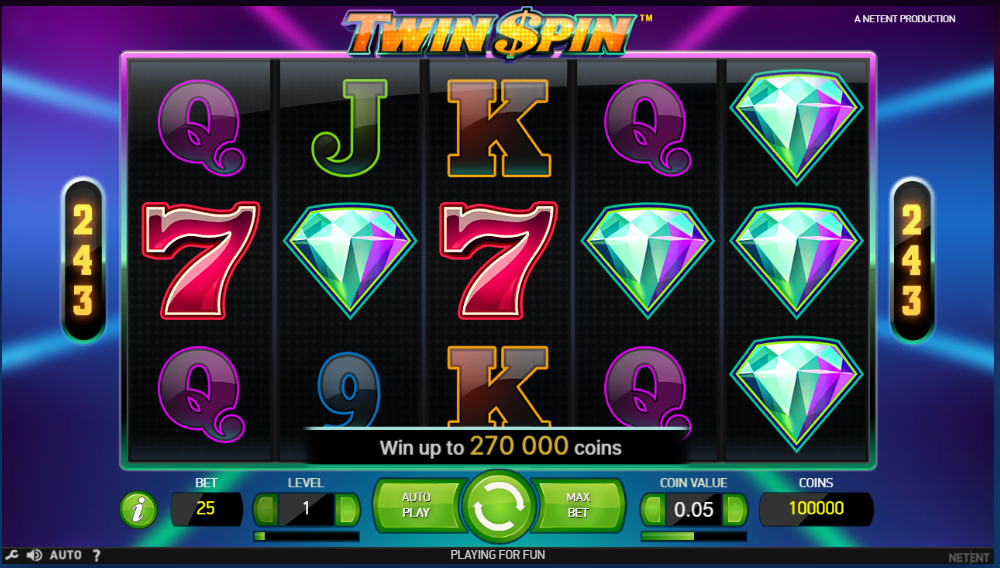The image size is (1000, 568).
Task: Click the AUTO PLAY button
Action: (417, 504)
